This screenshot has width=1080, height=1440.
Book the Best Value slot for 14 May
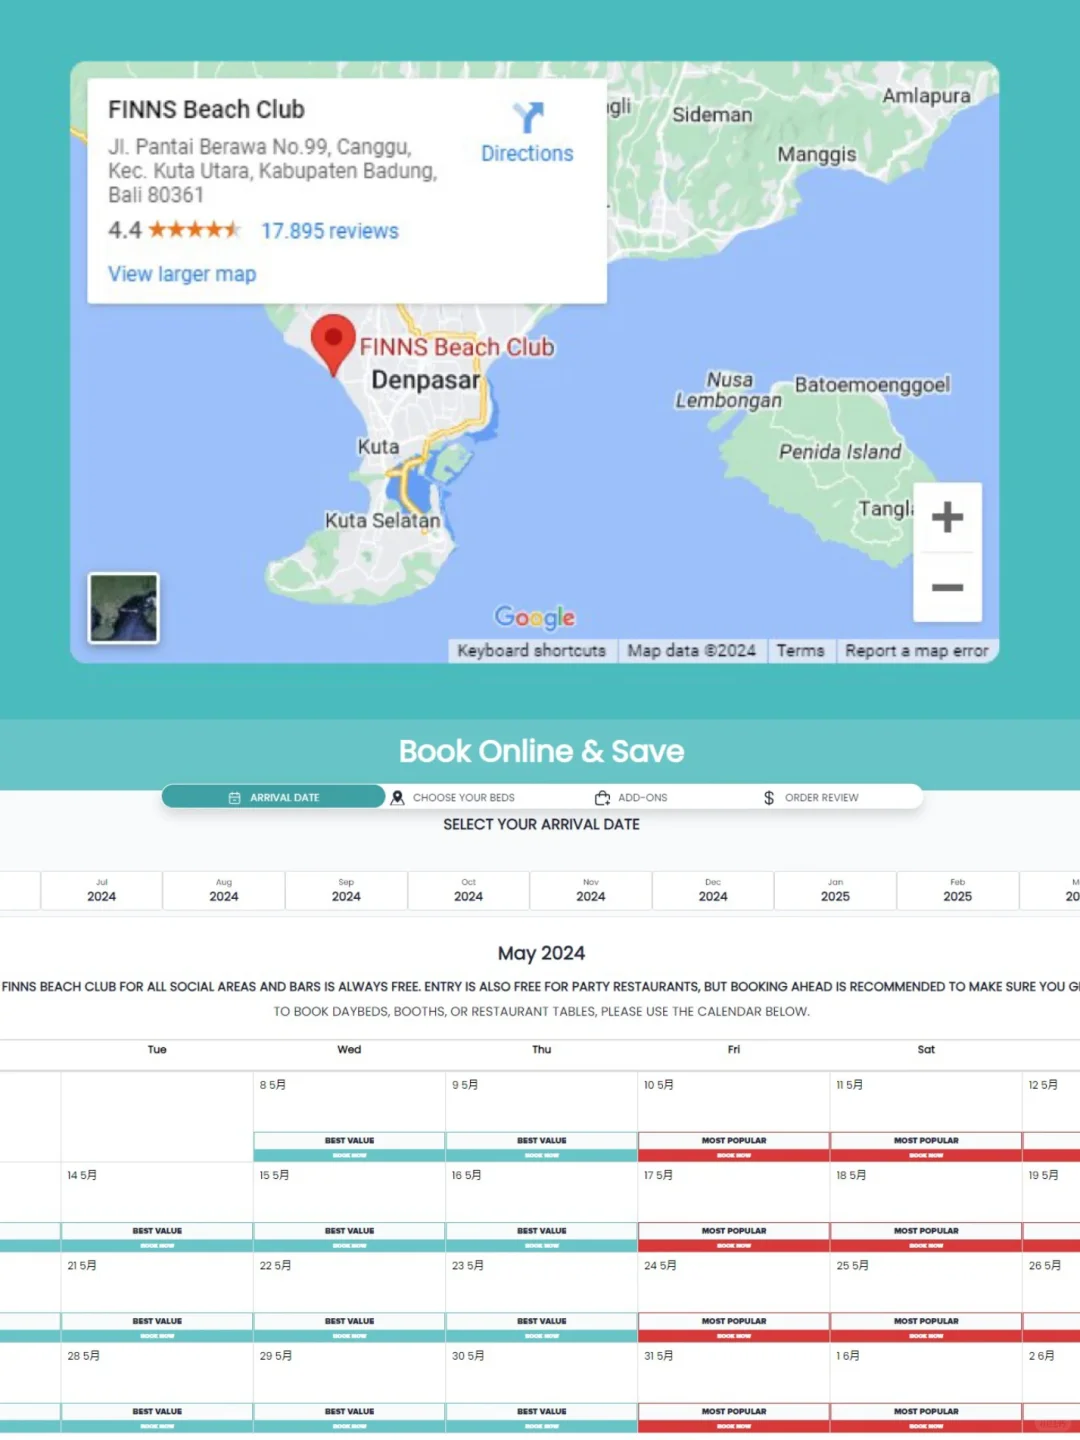pos(157,1237)
